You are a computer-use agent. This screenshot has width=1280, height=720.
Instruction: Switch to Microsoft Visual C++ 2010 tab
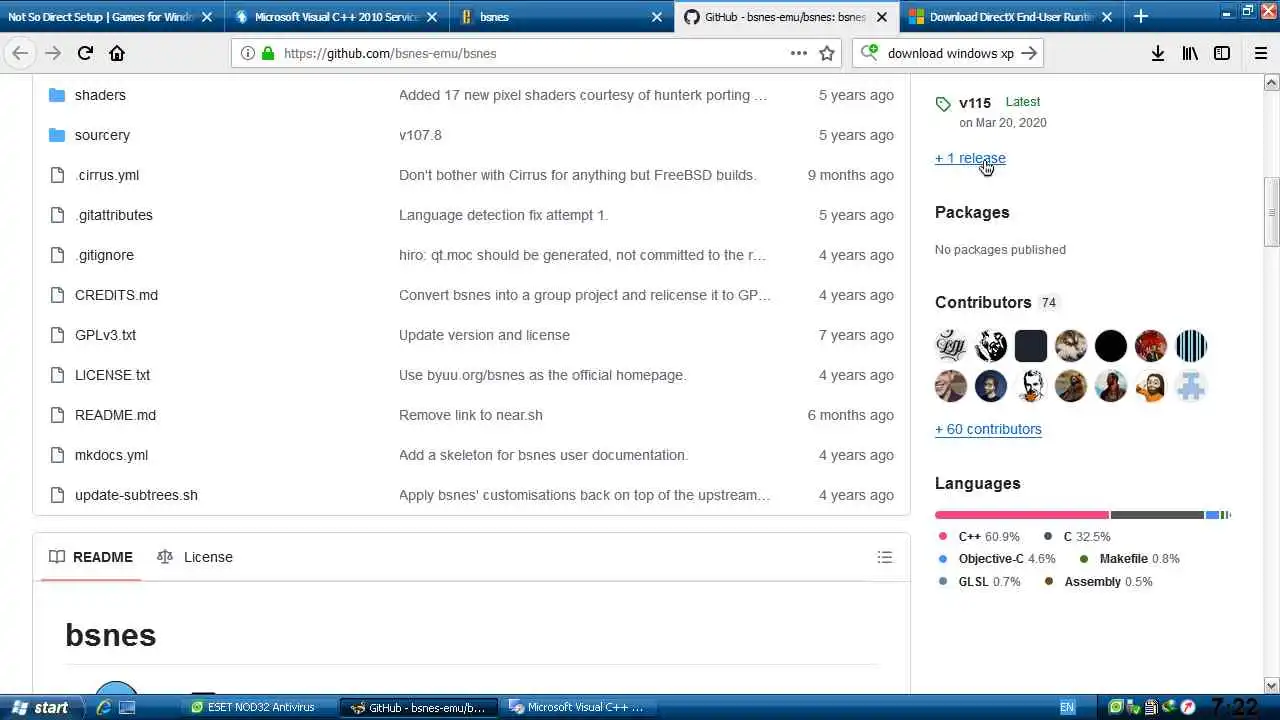pyautogui.click(x=335, y=16)
